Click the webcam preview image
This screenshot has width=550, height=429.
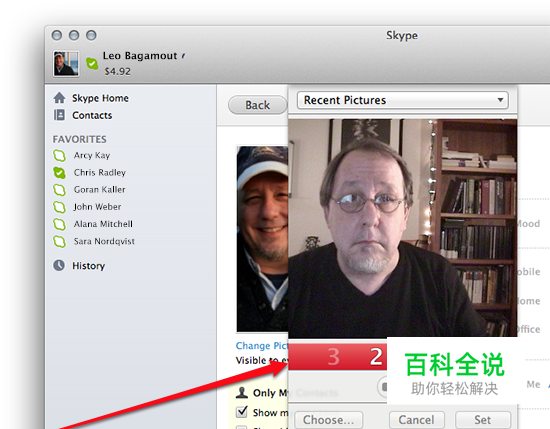(402, 228)
